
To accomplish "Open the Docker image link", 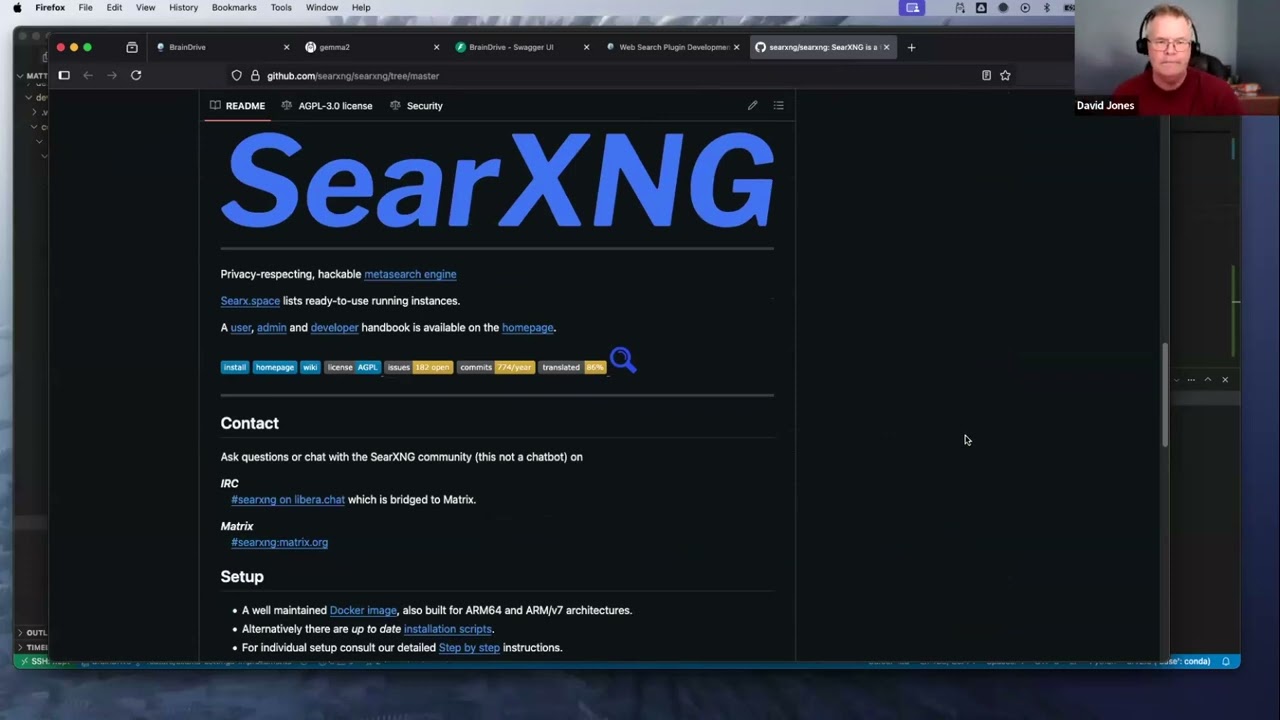I will [363, 610].
